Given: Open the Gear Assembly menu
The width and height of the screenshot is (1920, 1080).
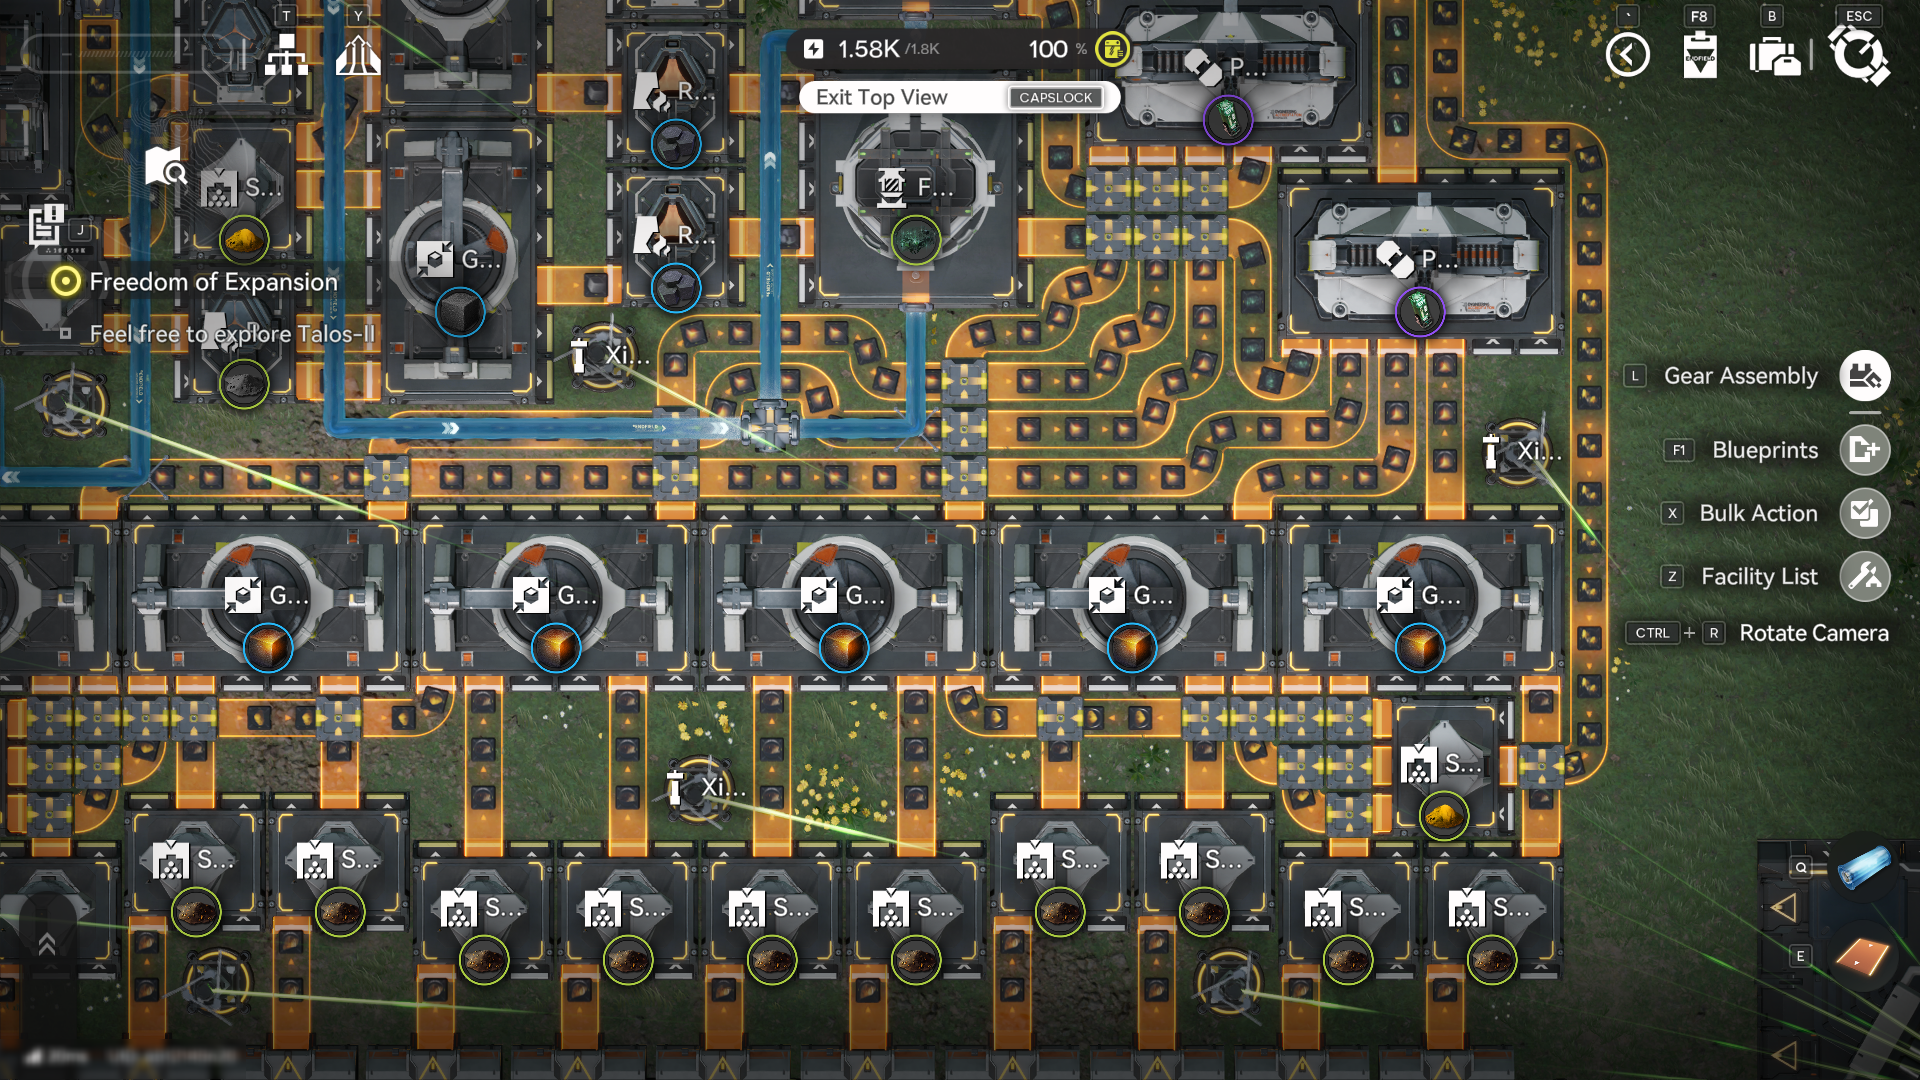Looking at the screenshot, I should pyautogui.click(x=1864, y=376).
